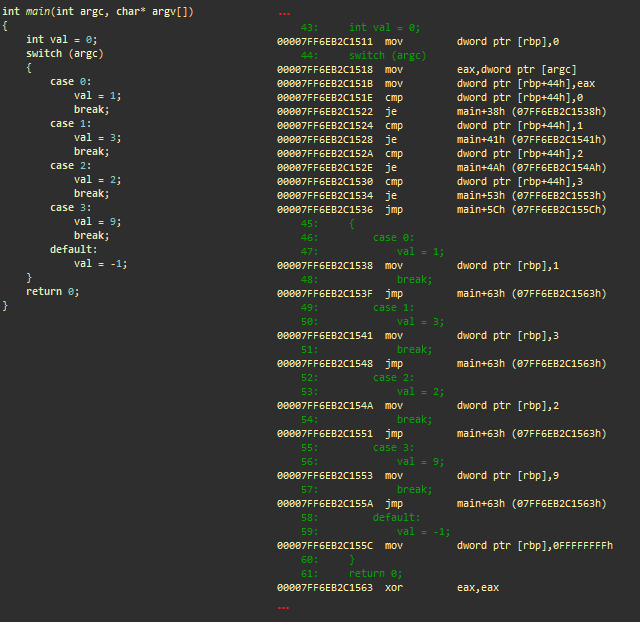Click operand "dword ptr [rbp+44h],0" of cmp
Screen dimensions: 640x622
tap(520, 98)
